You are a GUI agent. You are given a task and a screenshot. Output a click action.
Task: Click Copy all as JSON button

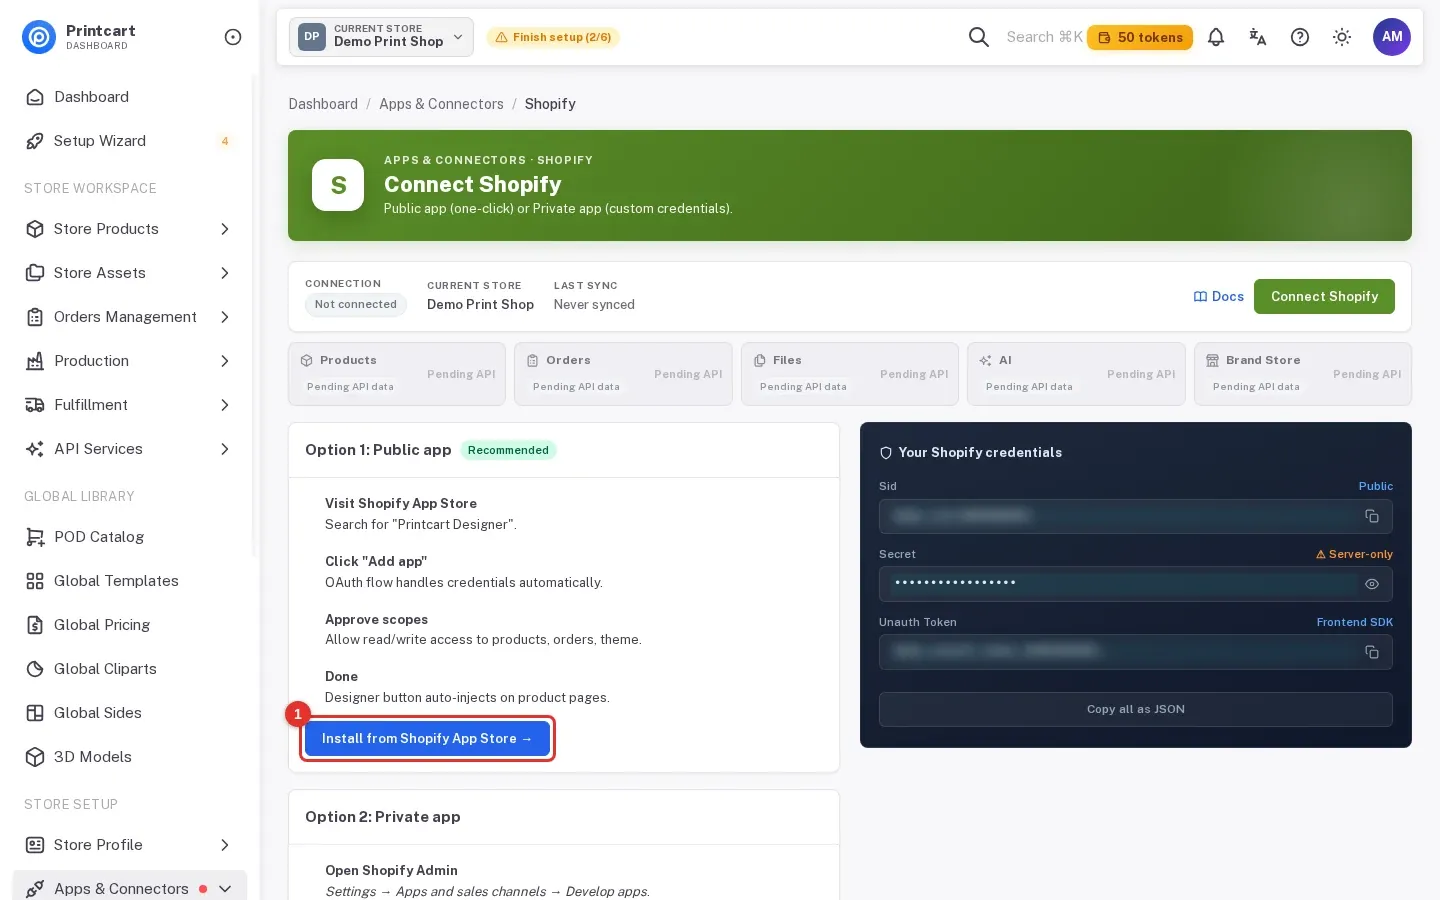tap(1136, 709)
